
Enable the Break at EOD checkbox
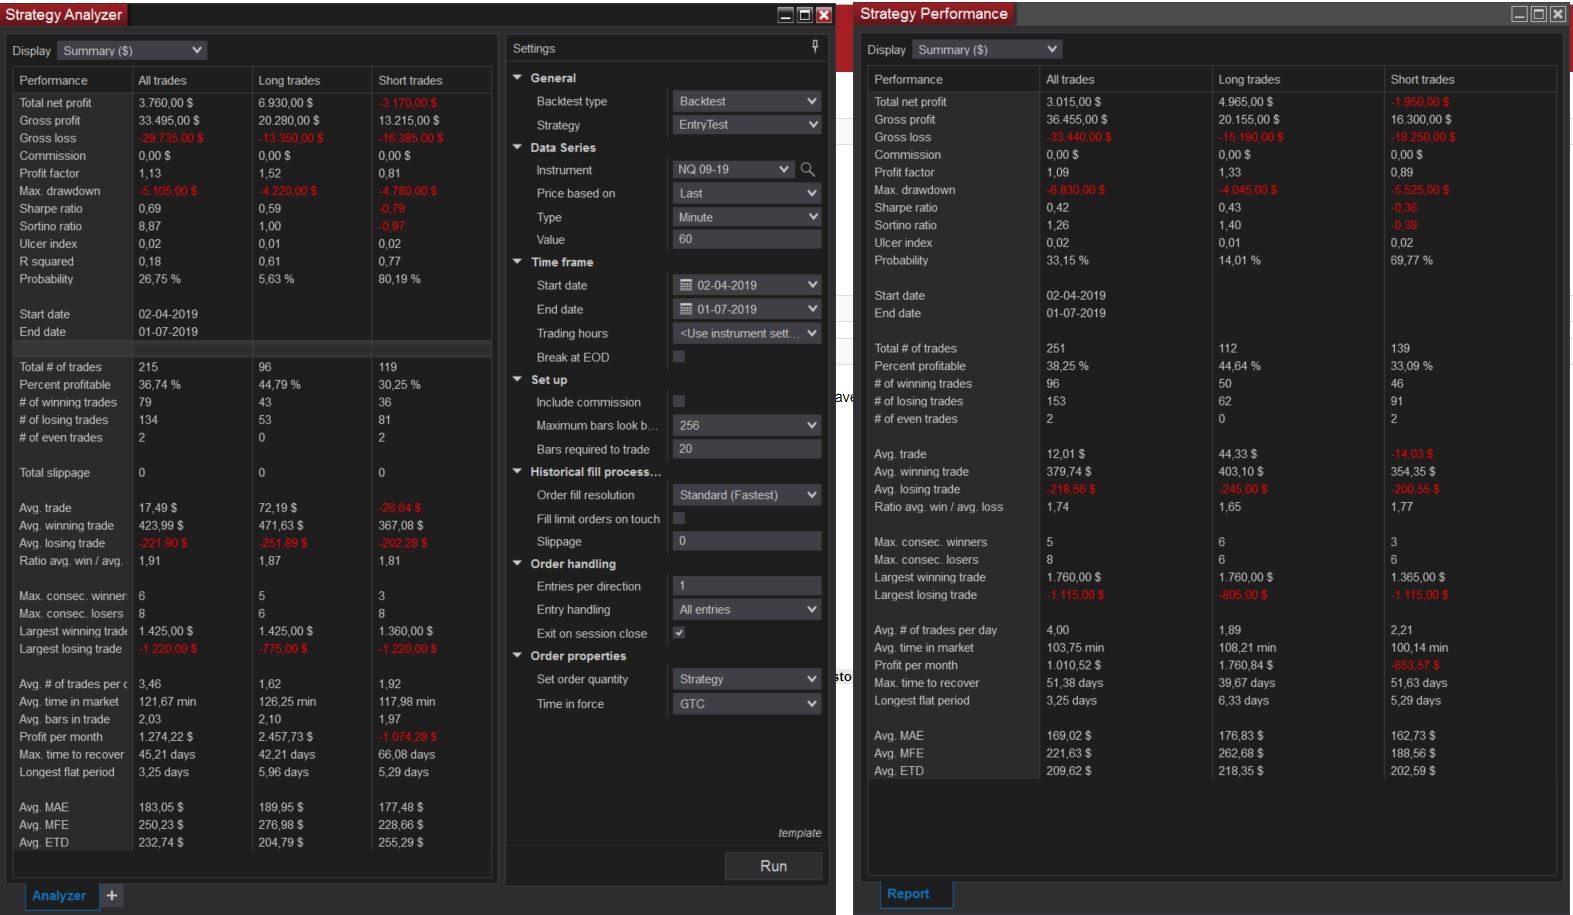[x=679, y=357]
